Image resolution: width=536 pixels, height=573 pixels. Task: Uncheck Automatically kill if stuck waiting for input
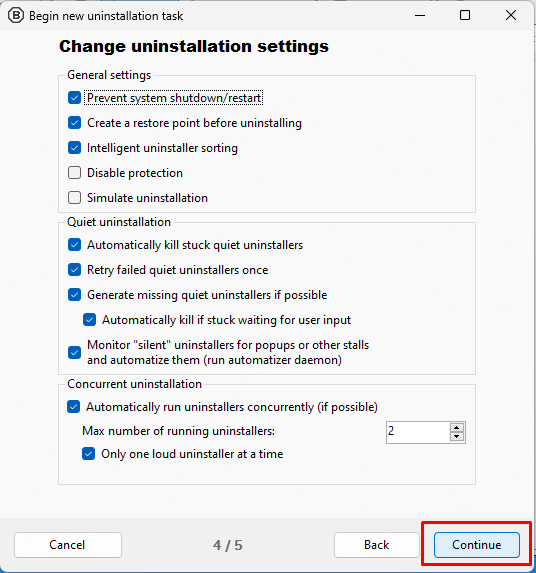90,320
